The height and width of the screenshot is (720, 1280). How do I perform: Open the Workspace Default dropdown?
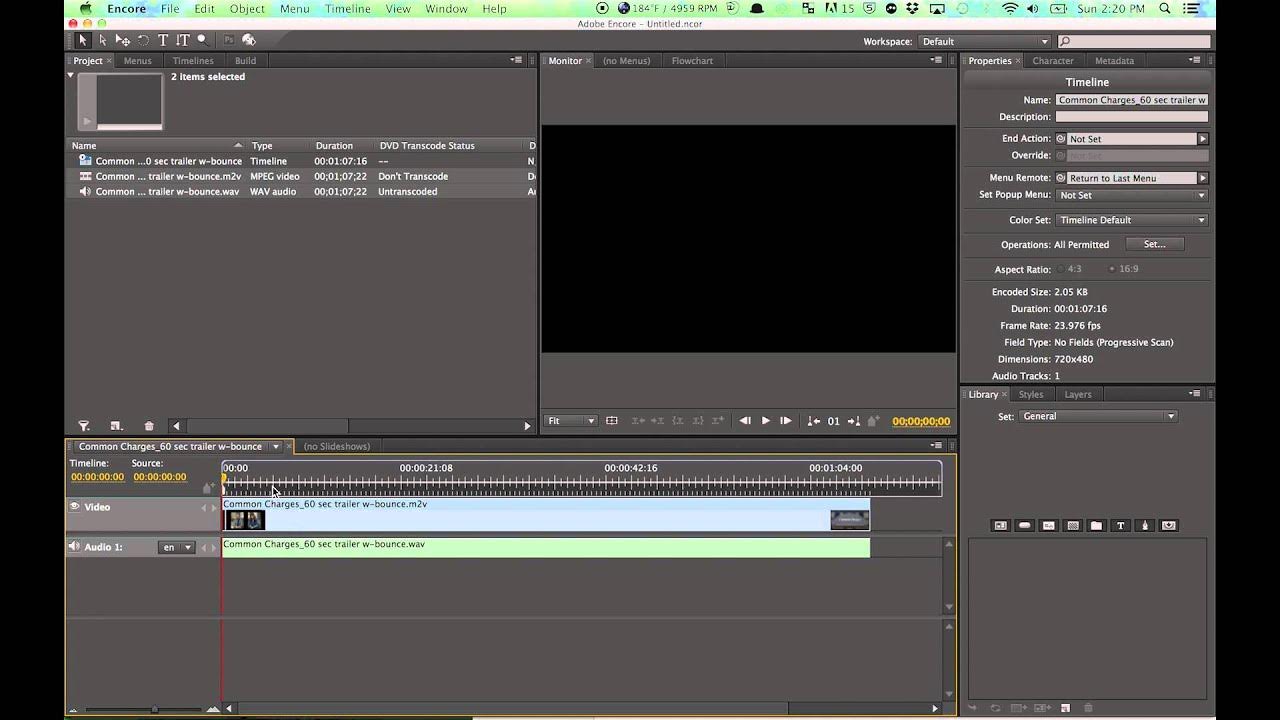(985, 41)
